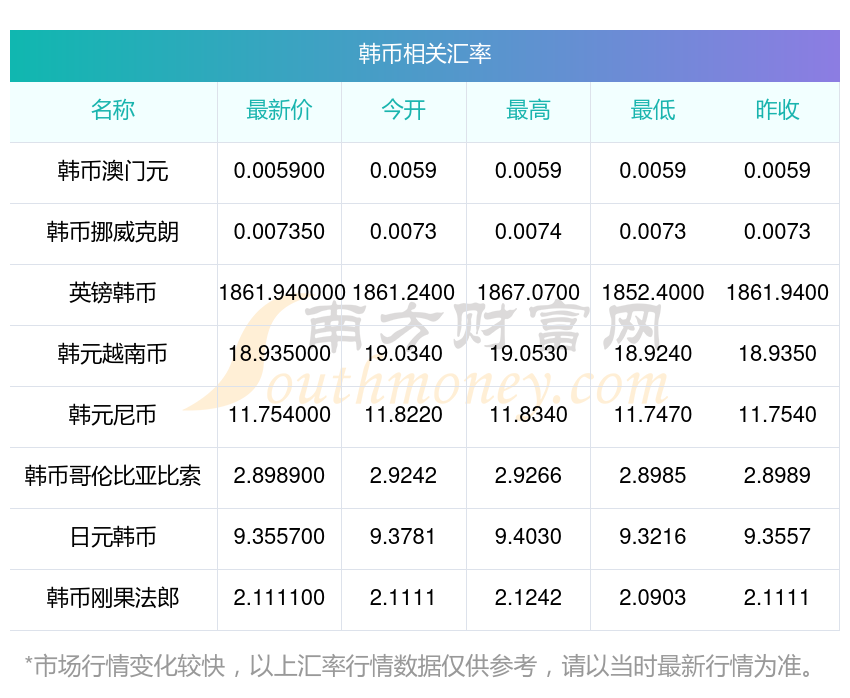Click the low value 11.7470
Image resolution: width=850 pixels, height=698 pixels.
(653, 415)
